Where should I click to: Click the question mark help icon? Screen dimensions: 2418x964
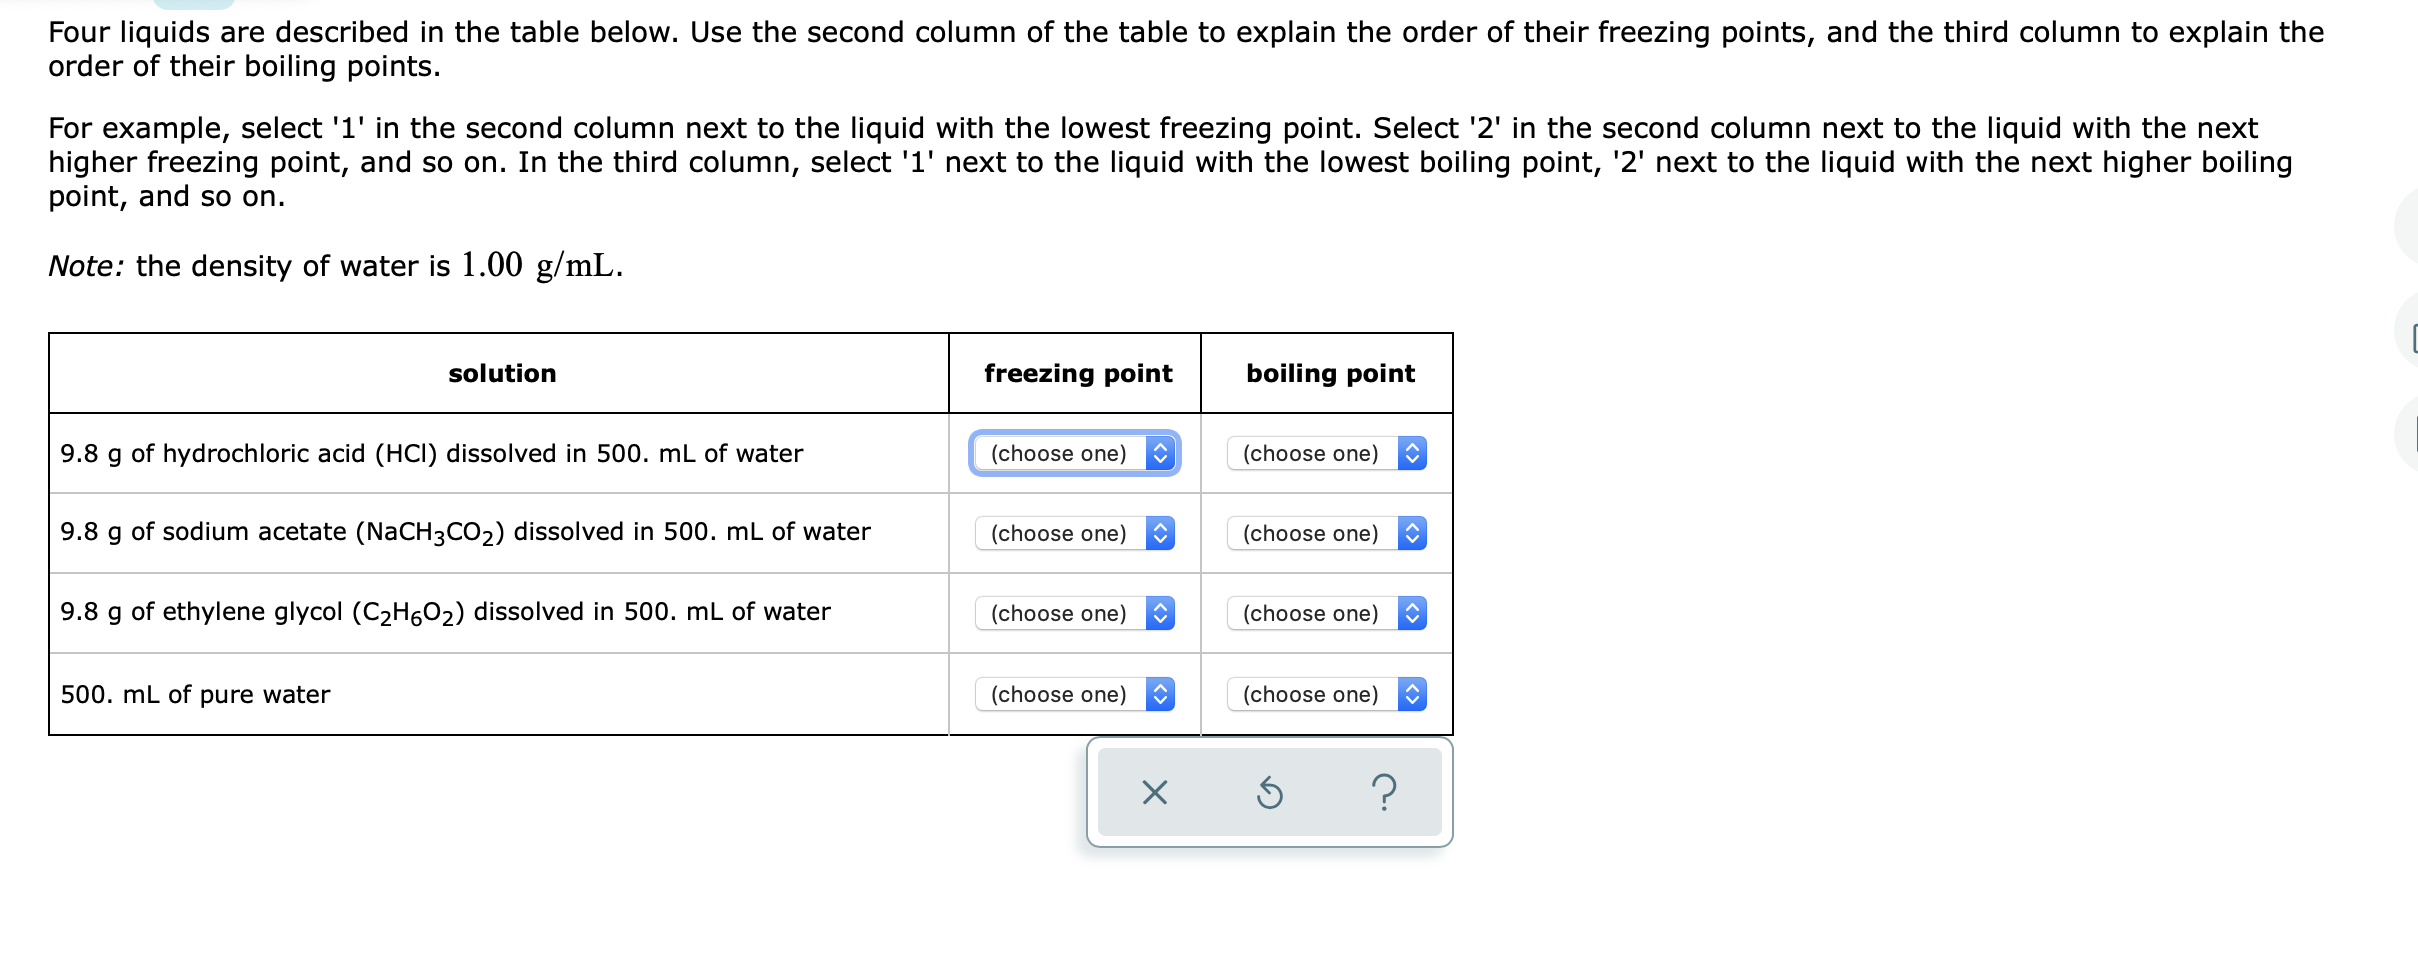coord(1384,792)
